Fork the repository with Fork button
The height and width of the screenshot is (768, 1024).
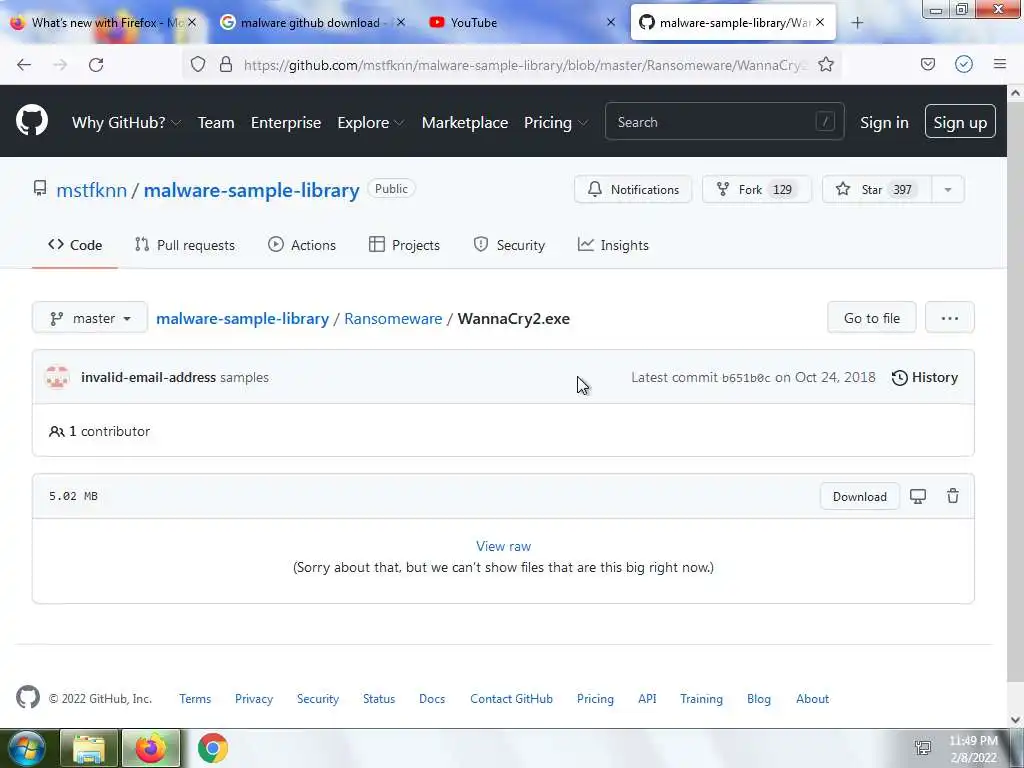[x=756, y=189]
